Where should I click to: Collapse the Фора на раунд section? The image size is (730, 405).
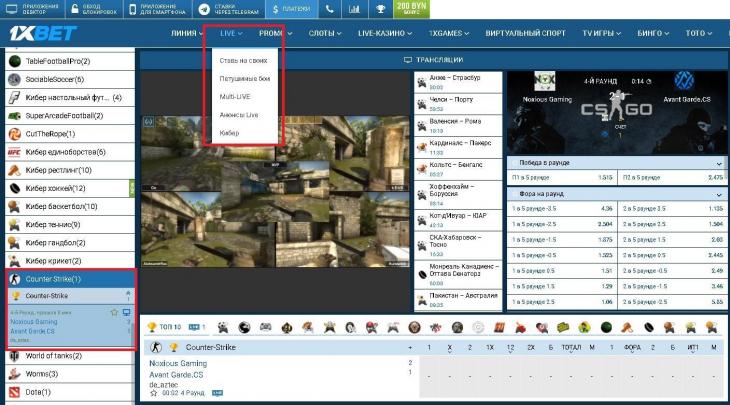719,193
